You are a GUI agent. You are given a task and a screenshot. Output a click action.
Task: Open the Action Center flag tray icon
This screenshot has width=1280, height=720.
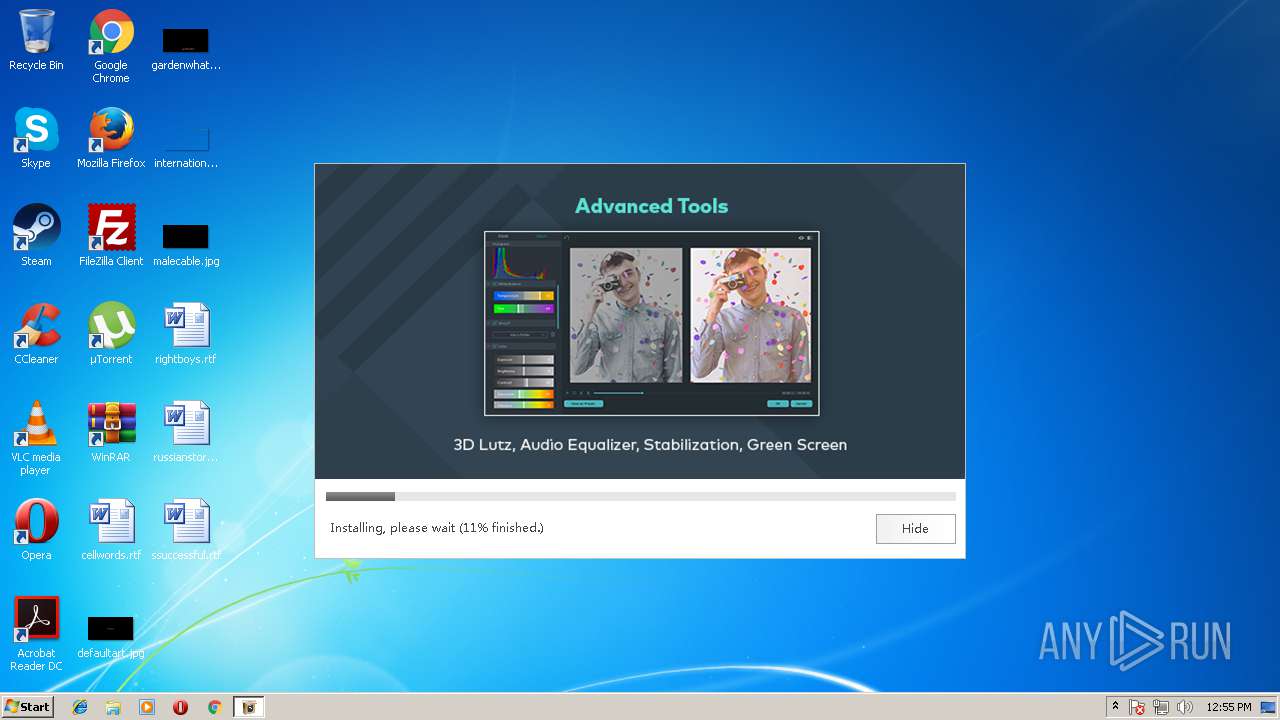1138,707
